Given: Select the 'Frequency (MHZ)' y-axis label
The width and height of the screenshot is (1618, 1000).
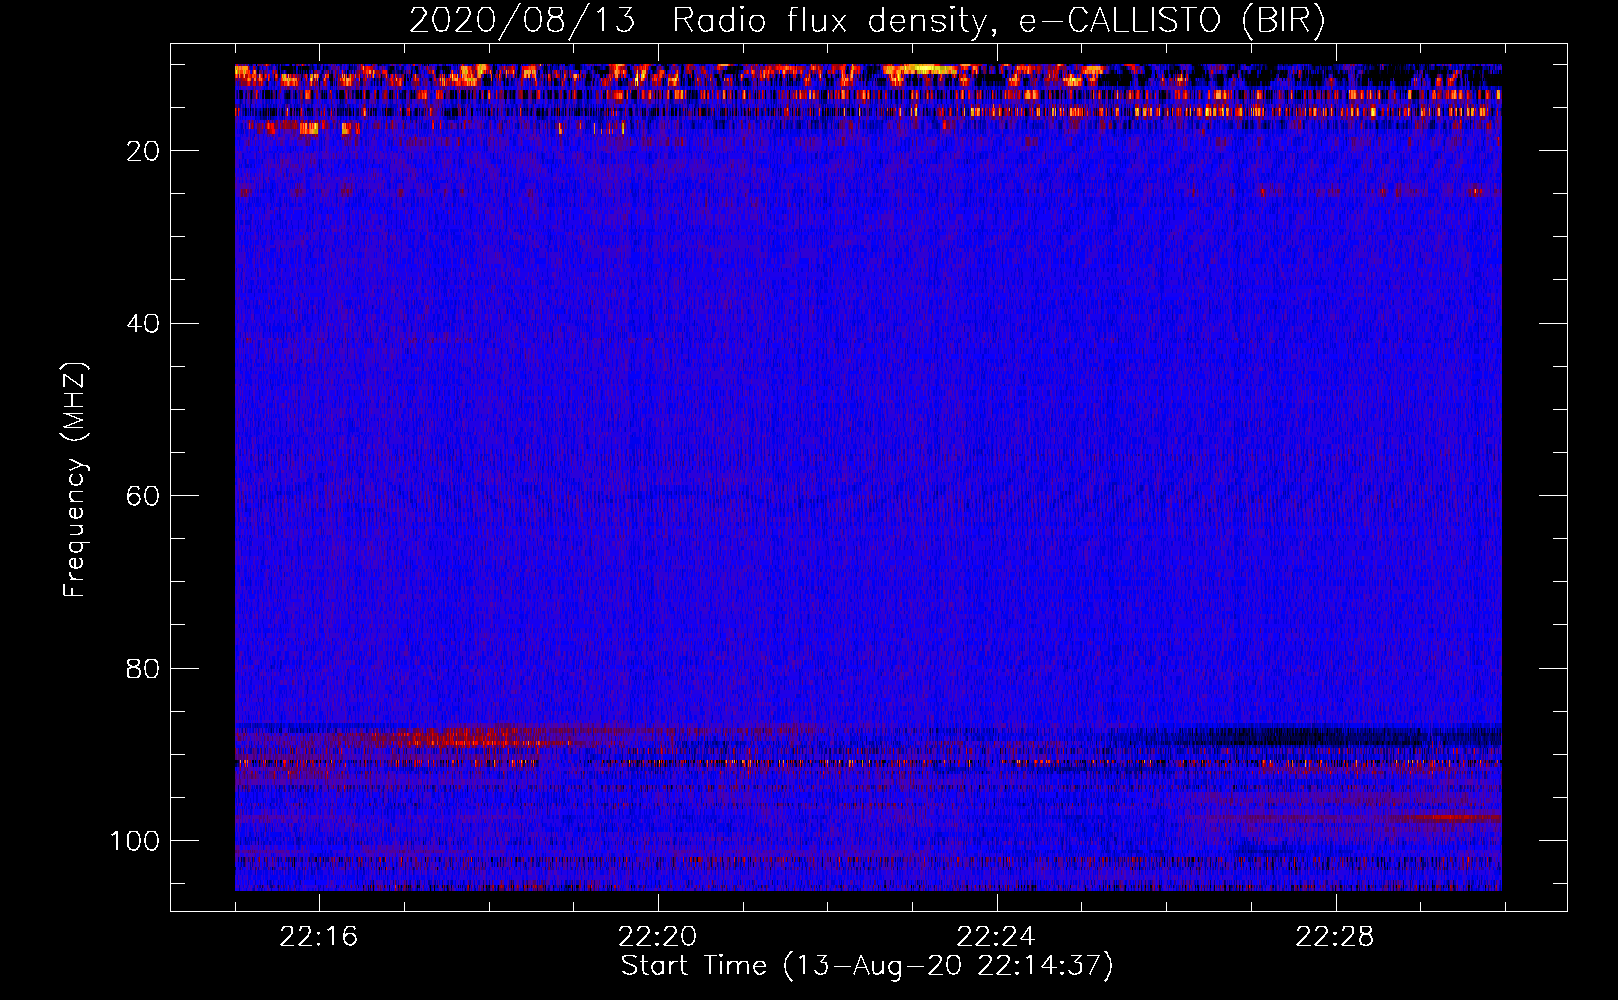Looking at the screenshot, I should pyautogui.click(x=75, y=479).
